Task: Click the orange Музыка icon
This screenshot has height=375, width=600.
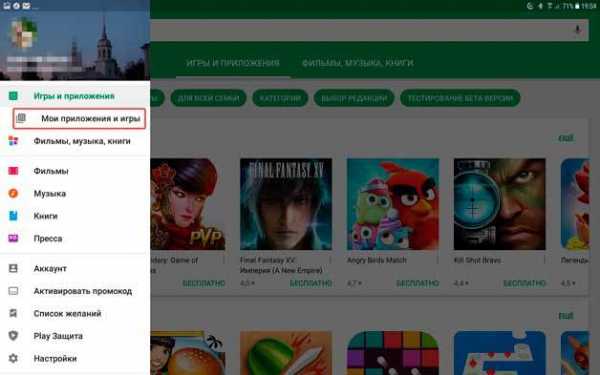Action: [x=13, y=193]
